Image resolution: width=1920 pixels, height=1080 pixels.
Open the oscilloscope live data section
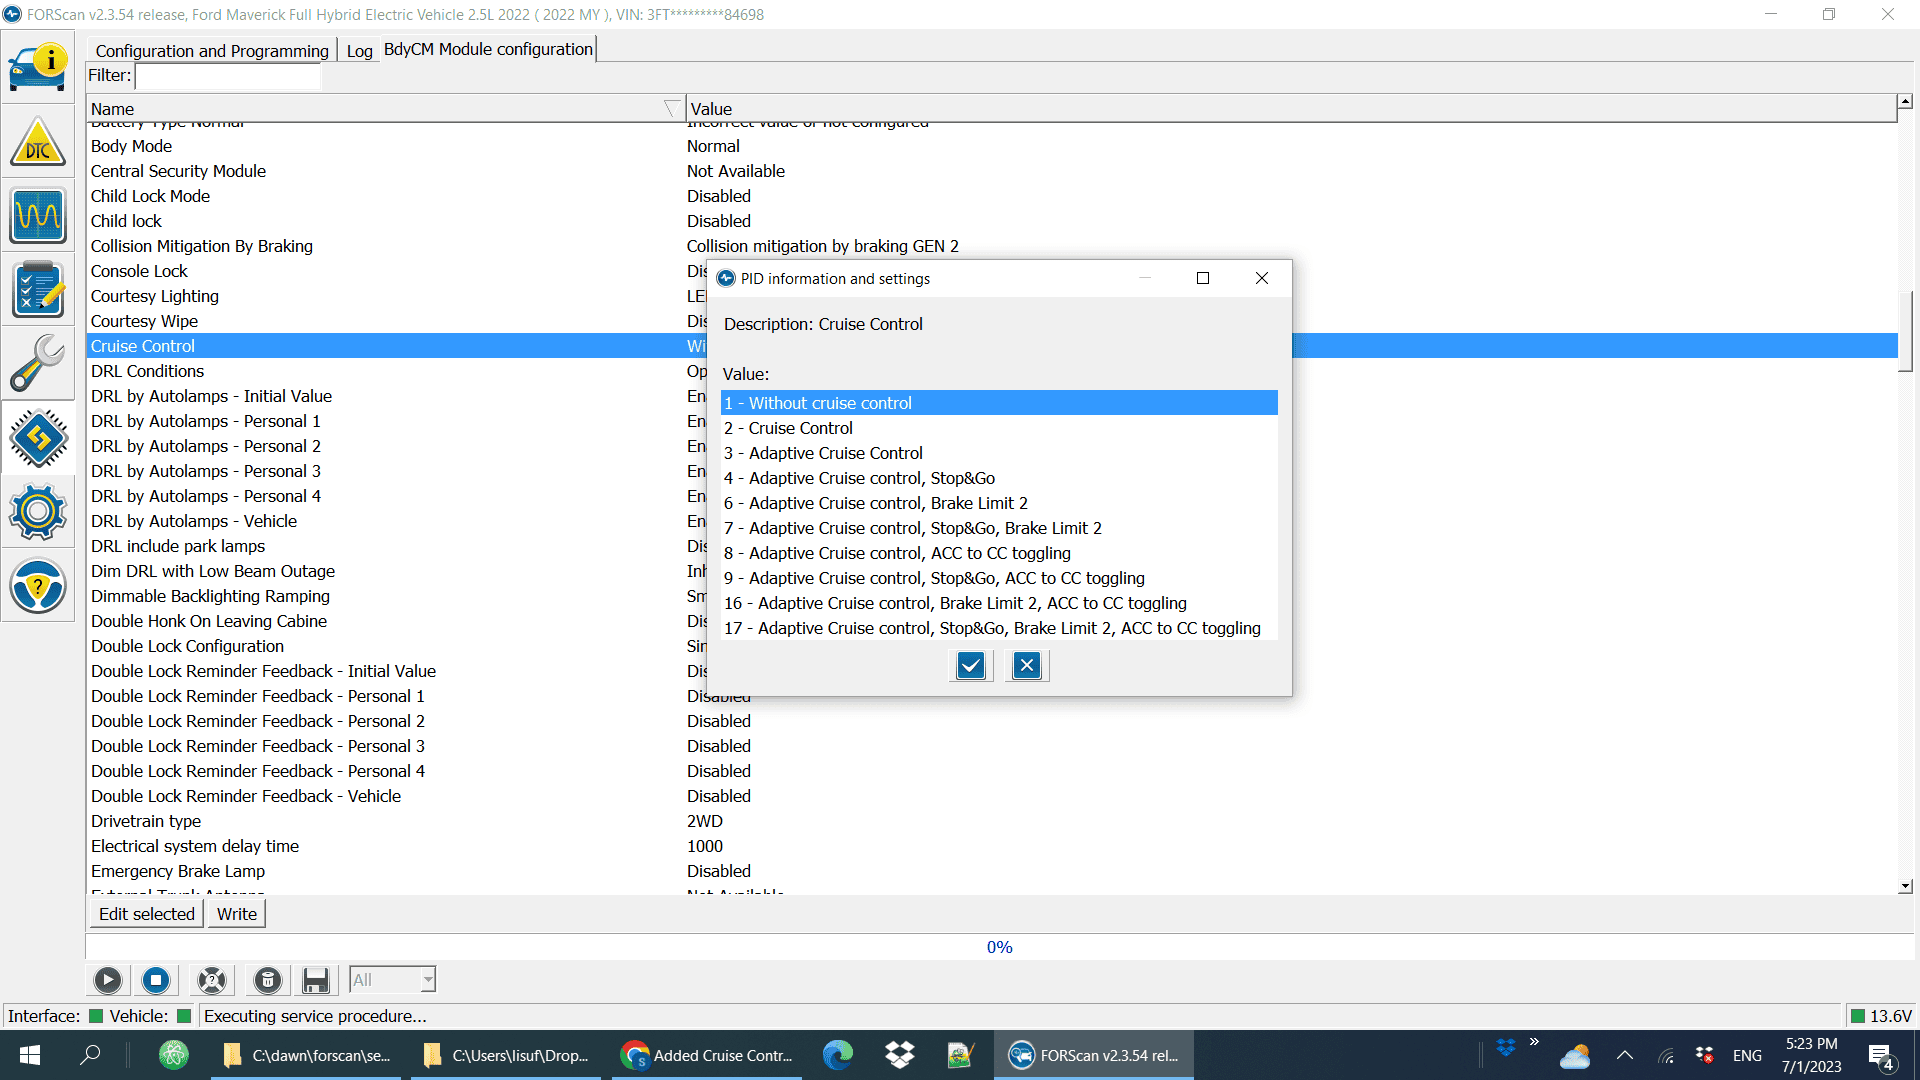(x=38, y=216)
